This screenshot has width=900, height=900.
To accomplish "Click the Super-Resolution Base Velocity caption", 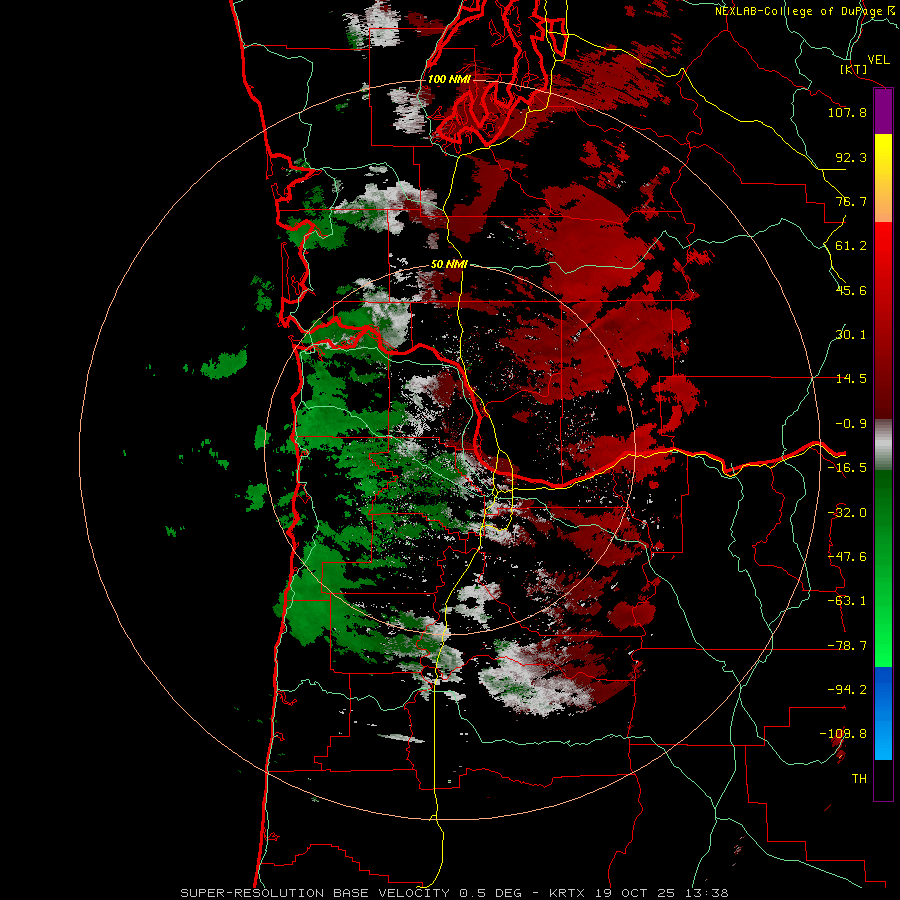I will [454, 893].
